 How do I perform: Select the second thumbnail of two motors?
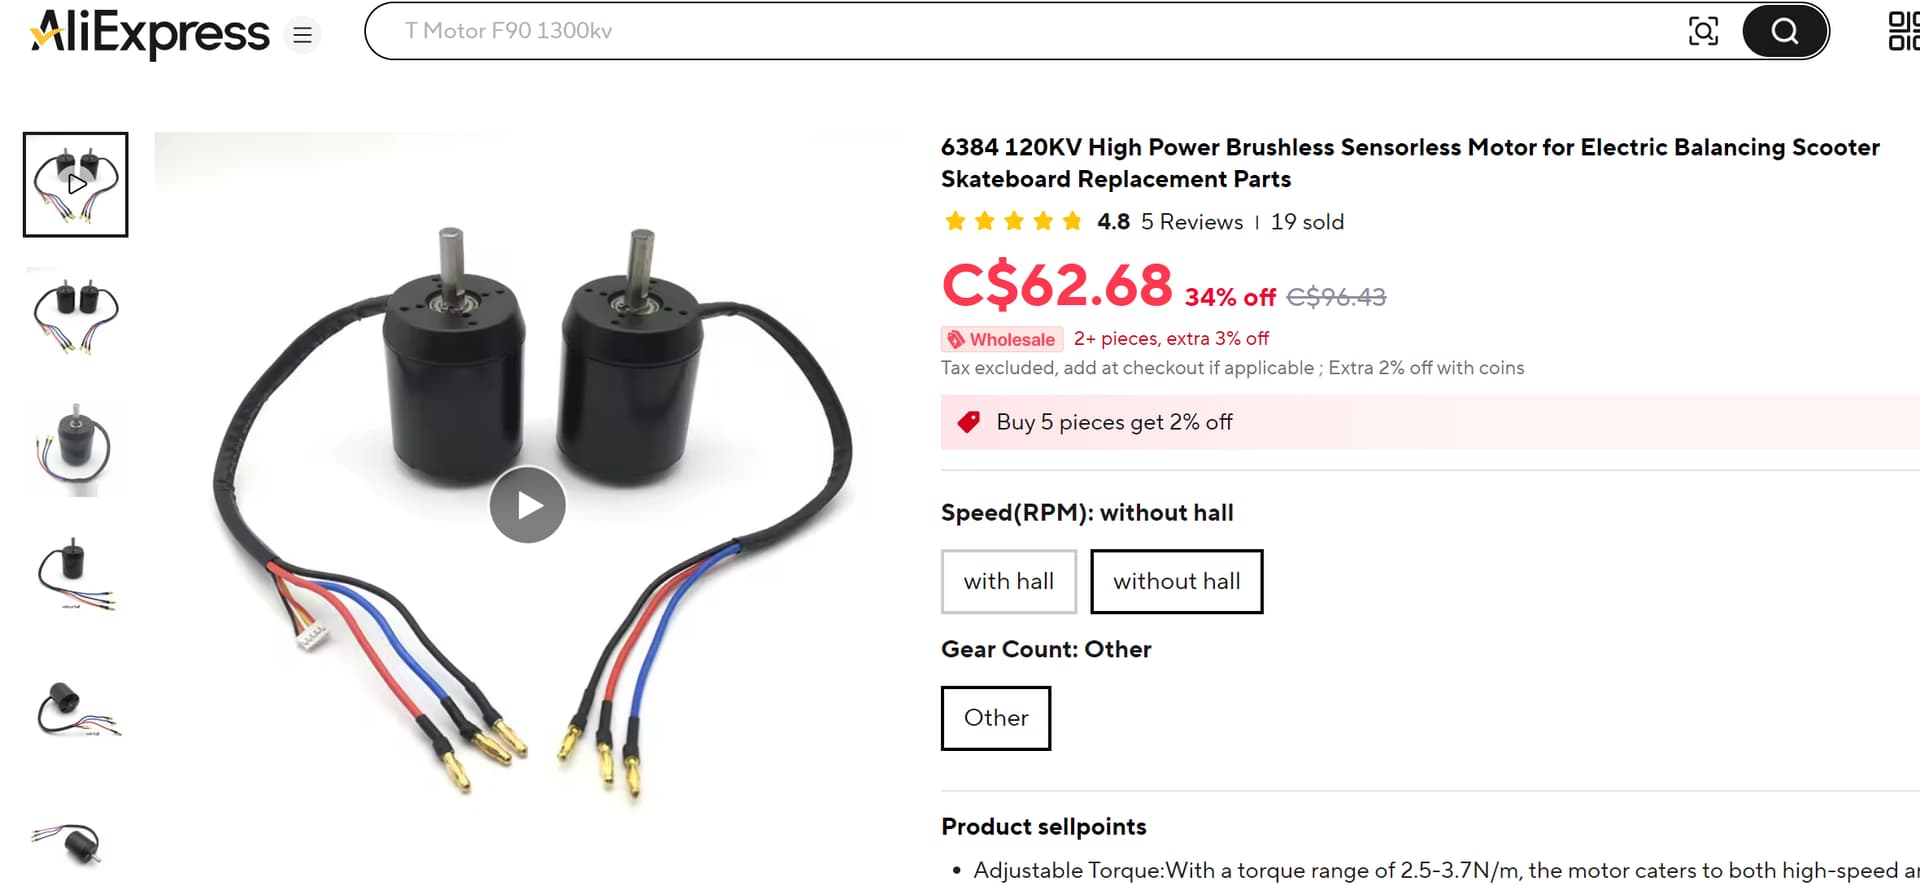(x=76, y=316)
